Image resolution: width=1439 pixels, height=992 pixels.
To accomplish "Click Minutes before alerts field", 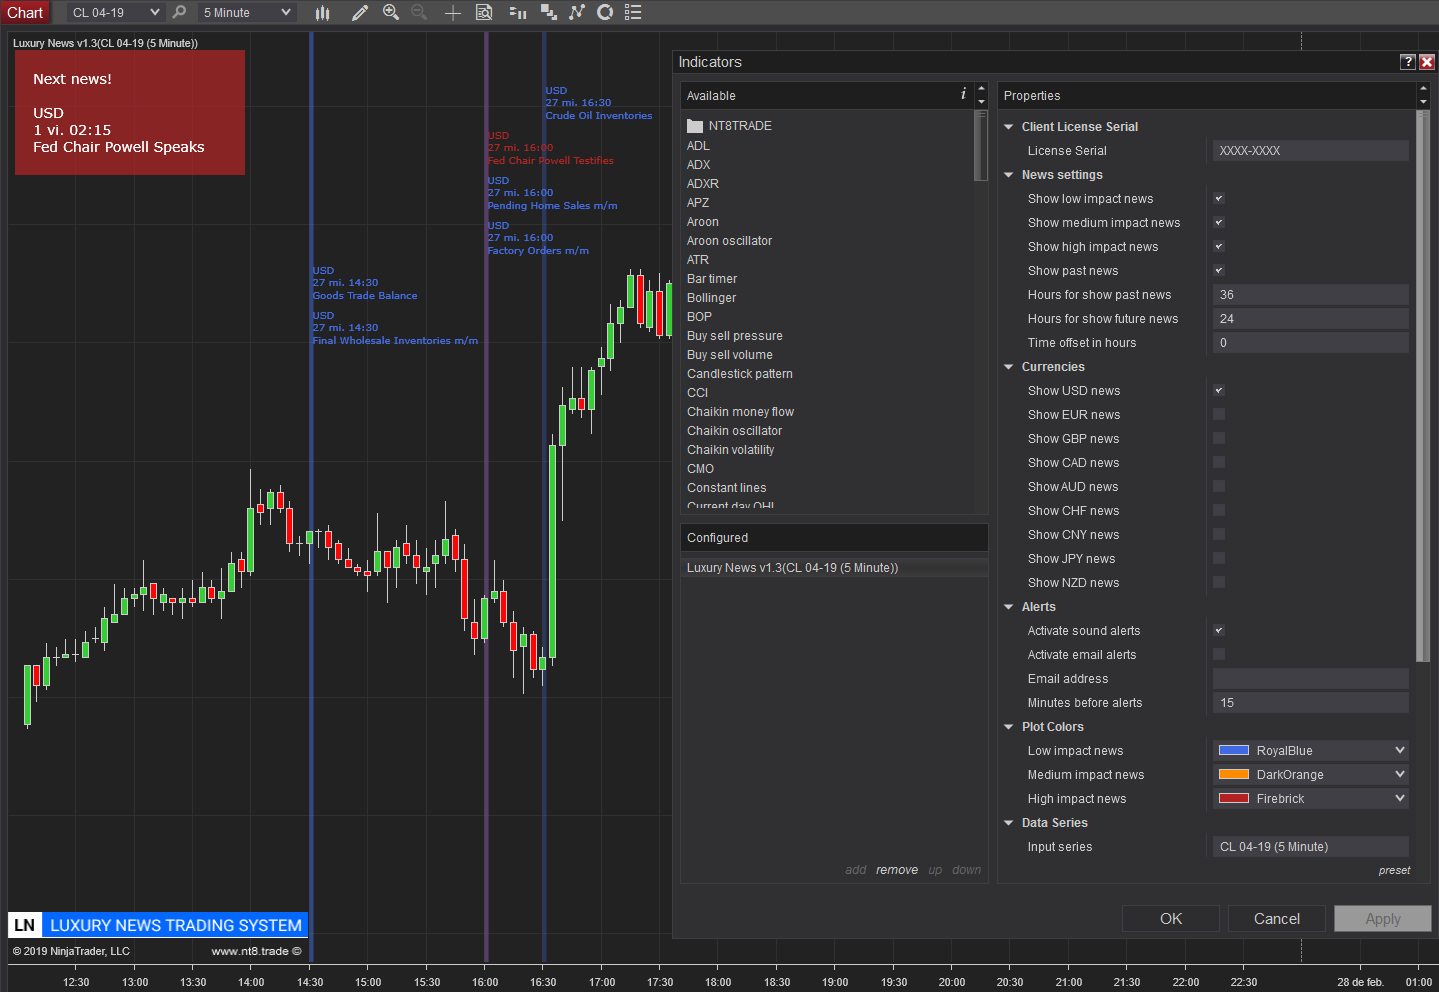I will 1310,703.
